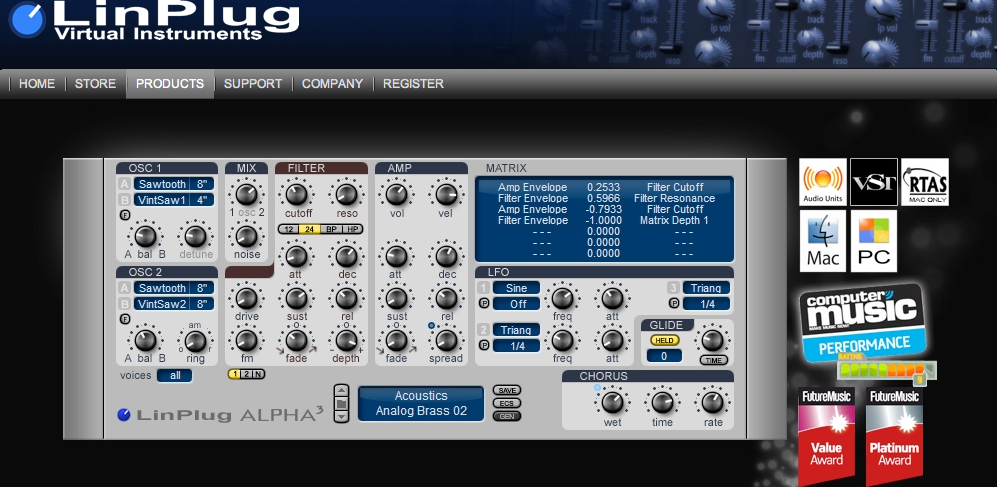Click the VST logo icon
The image size is (997, 487).
(873, 182)
